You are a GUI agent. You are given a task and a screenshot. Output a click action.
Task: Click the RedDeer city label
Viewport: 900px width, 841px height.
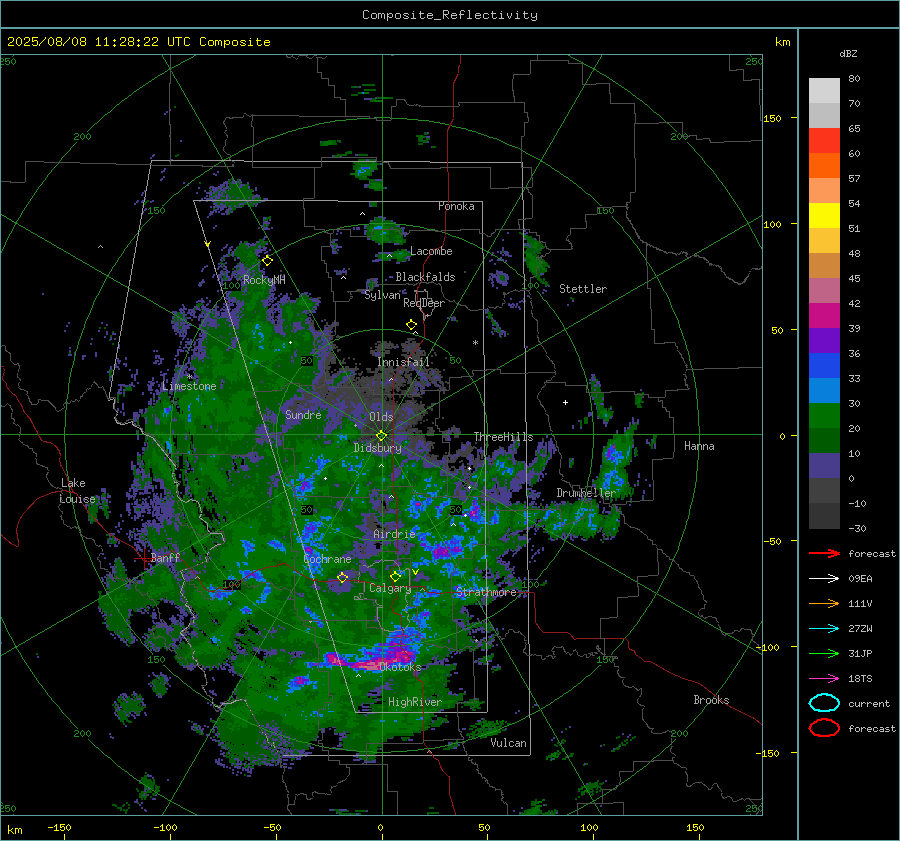click(424, 303)
